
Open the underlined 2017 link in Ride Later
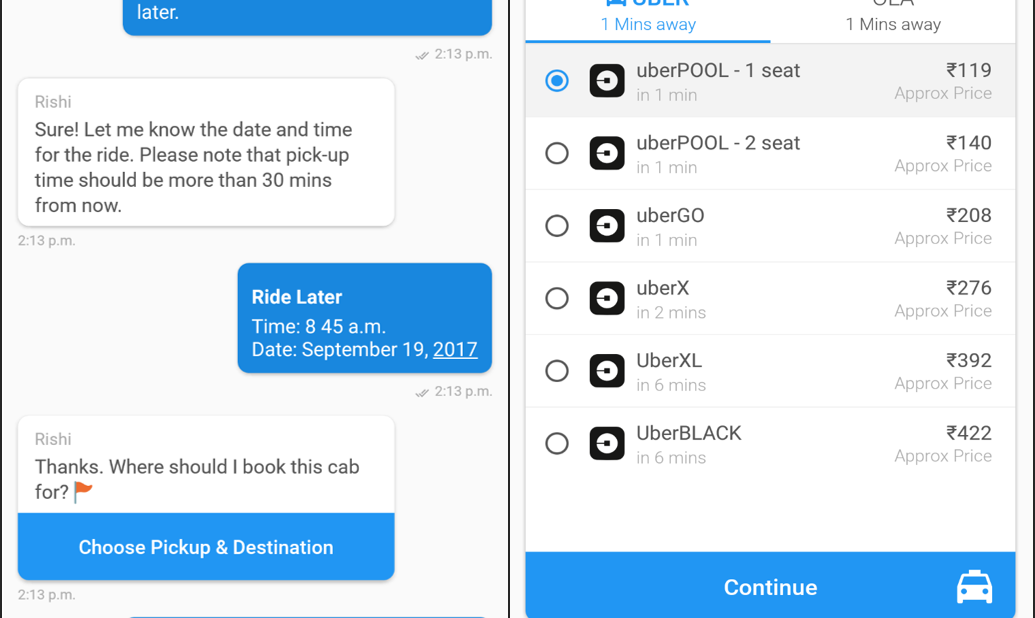coord(455,350)
